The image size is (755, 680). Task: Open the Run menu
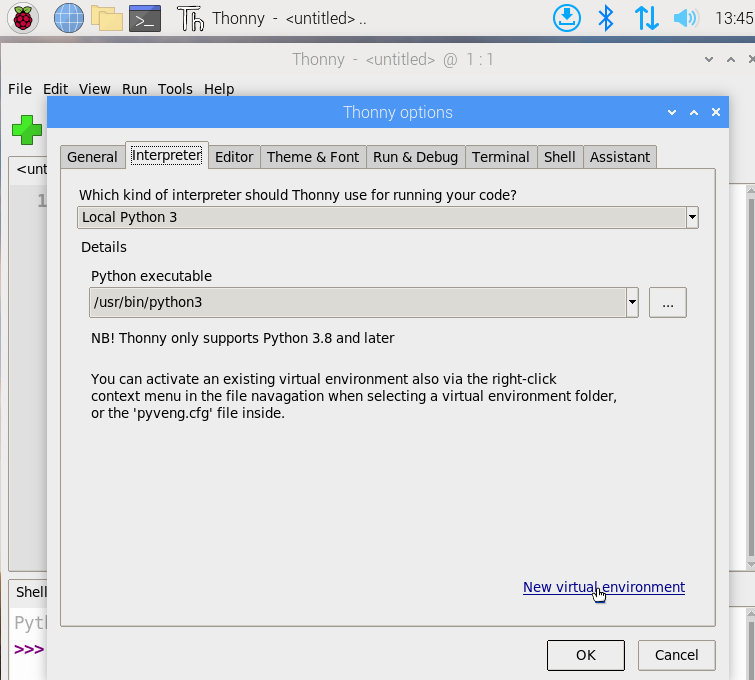point(134,89)
